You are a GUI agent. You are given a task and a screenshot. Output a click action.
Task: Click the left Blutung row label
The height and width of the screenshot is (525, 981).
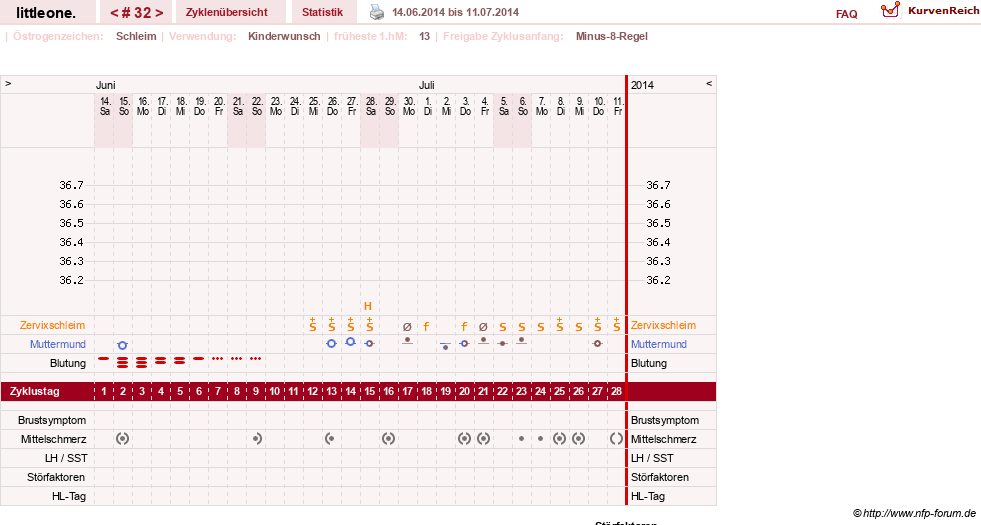coord(68,363)
